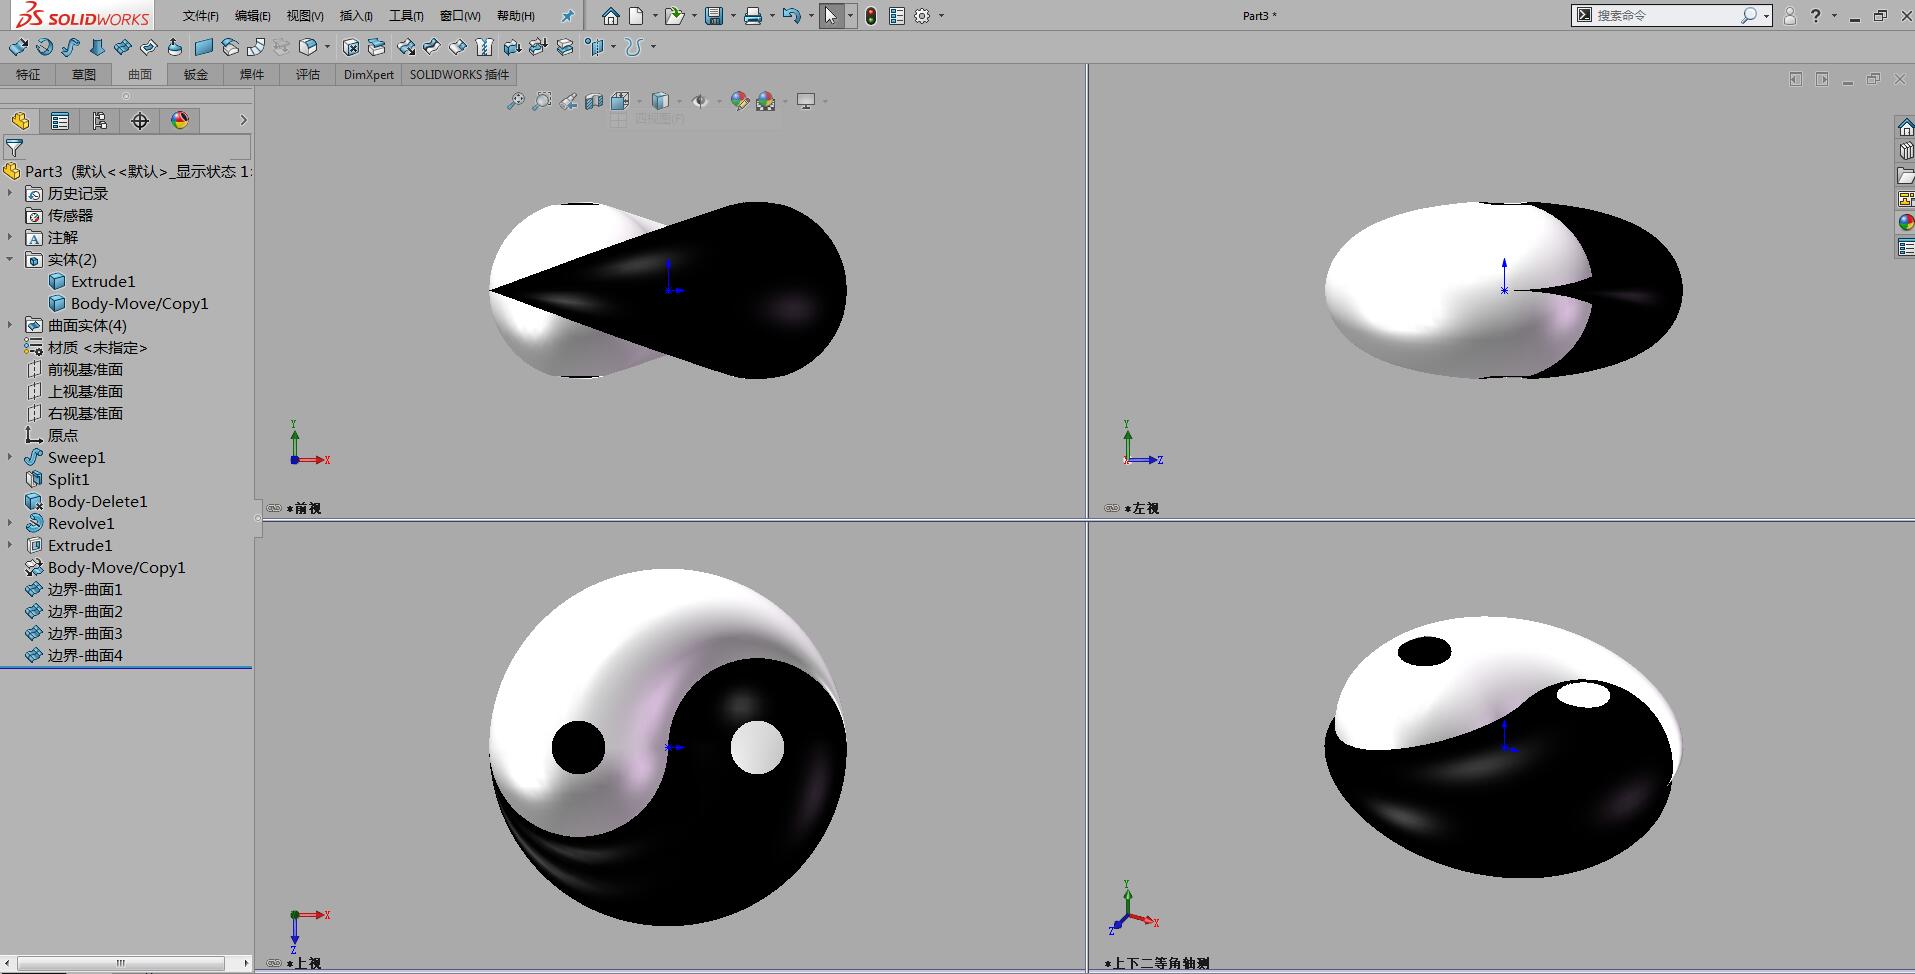Click the user login icon

tap(1790, 16)
